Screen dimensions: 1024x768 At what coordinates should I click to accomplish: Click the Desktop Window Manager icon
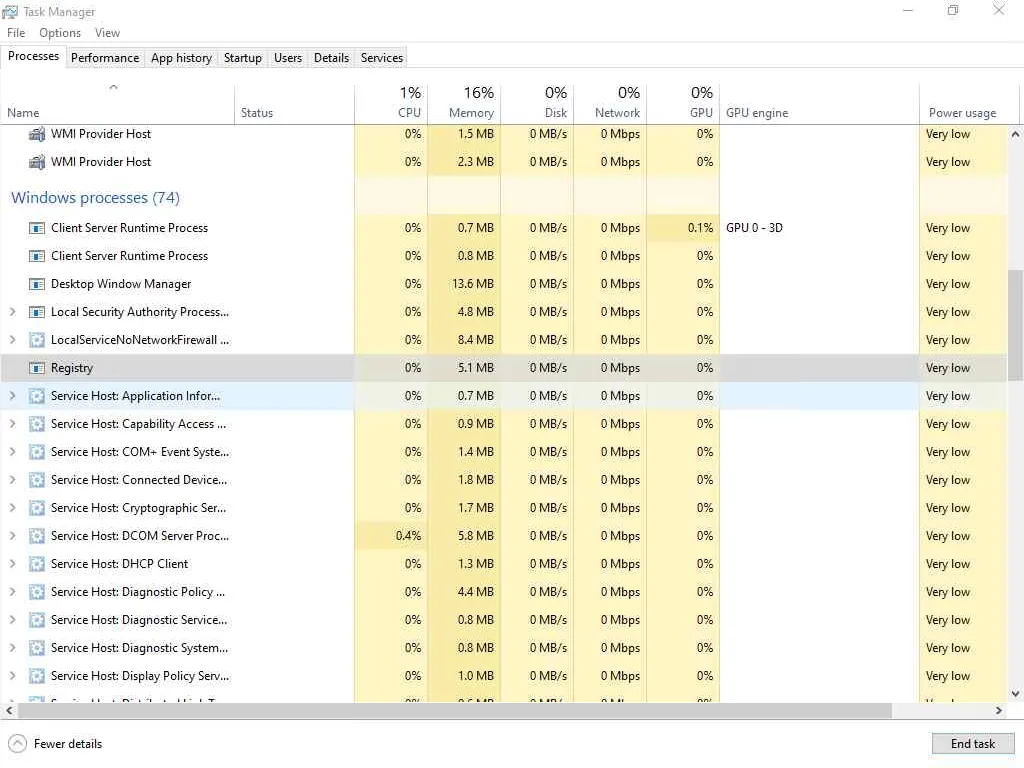tap(37, 284)
